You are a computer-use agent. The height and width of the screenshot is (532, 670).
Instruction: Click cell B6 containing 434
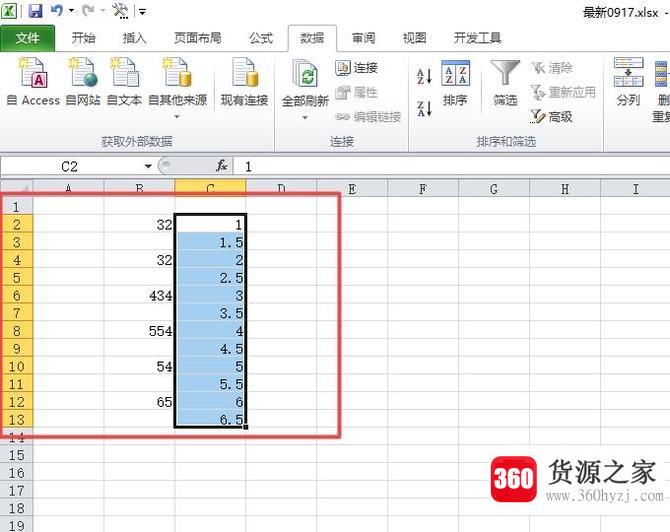(x=139, y=295)
